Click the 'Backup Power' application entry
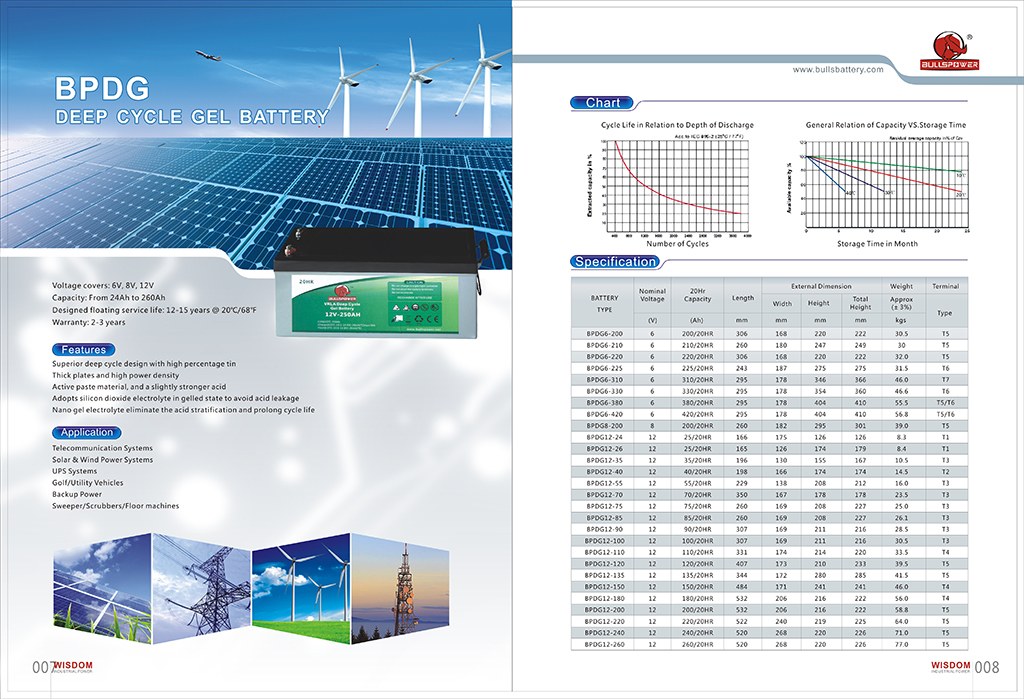1024x699 pixels. pyautogui.click(x=77, y=495)
